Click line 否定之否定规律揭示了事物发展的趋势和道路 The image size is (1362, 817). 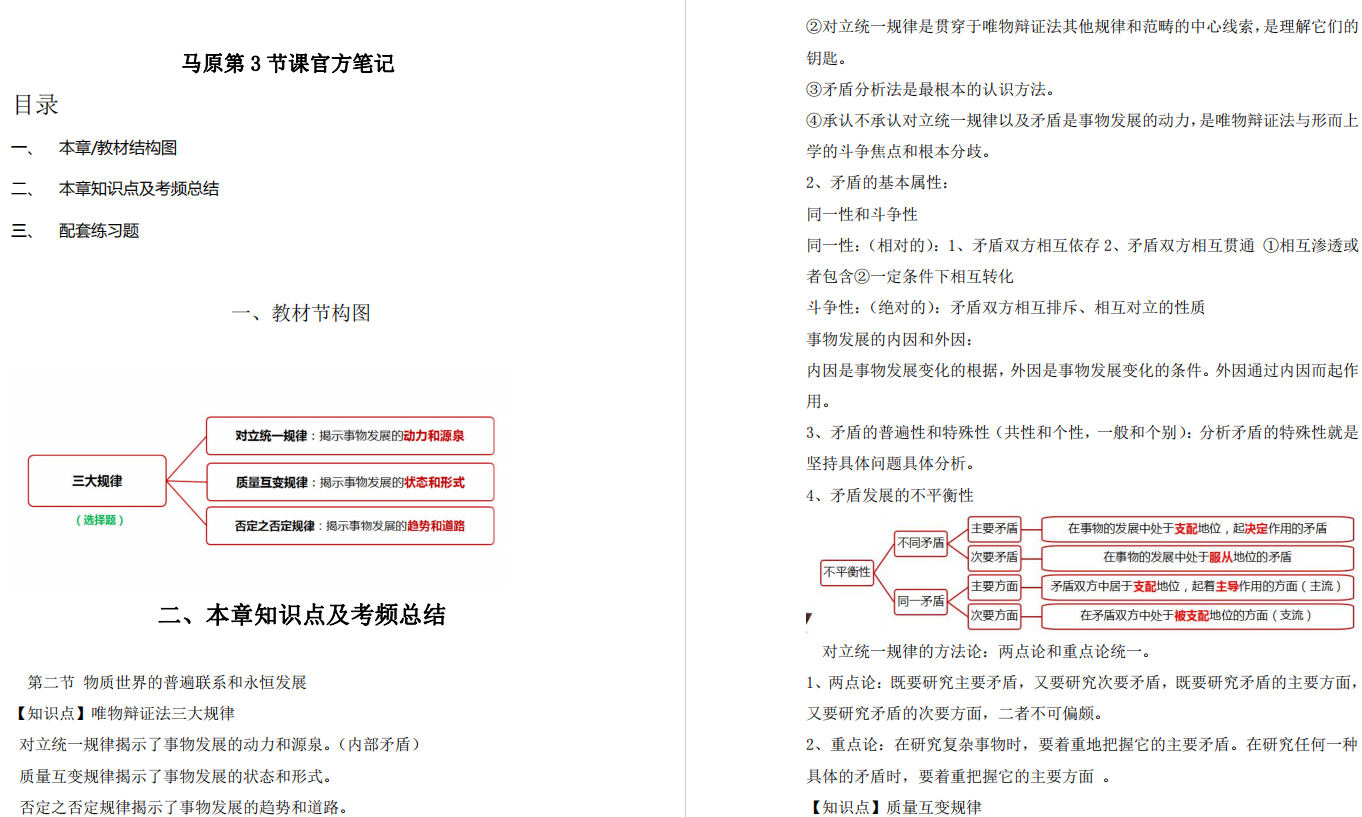coord(183,807)
